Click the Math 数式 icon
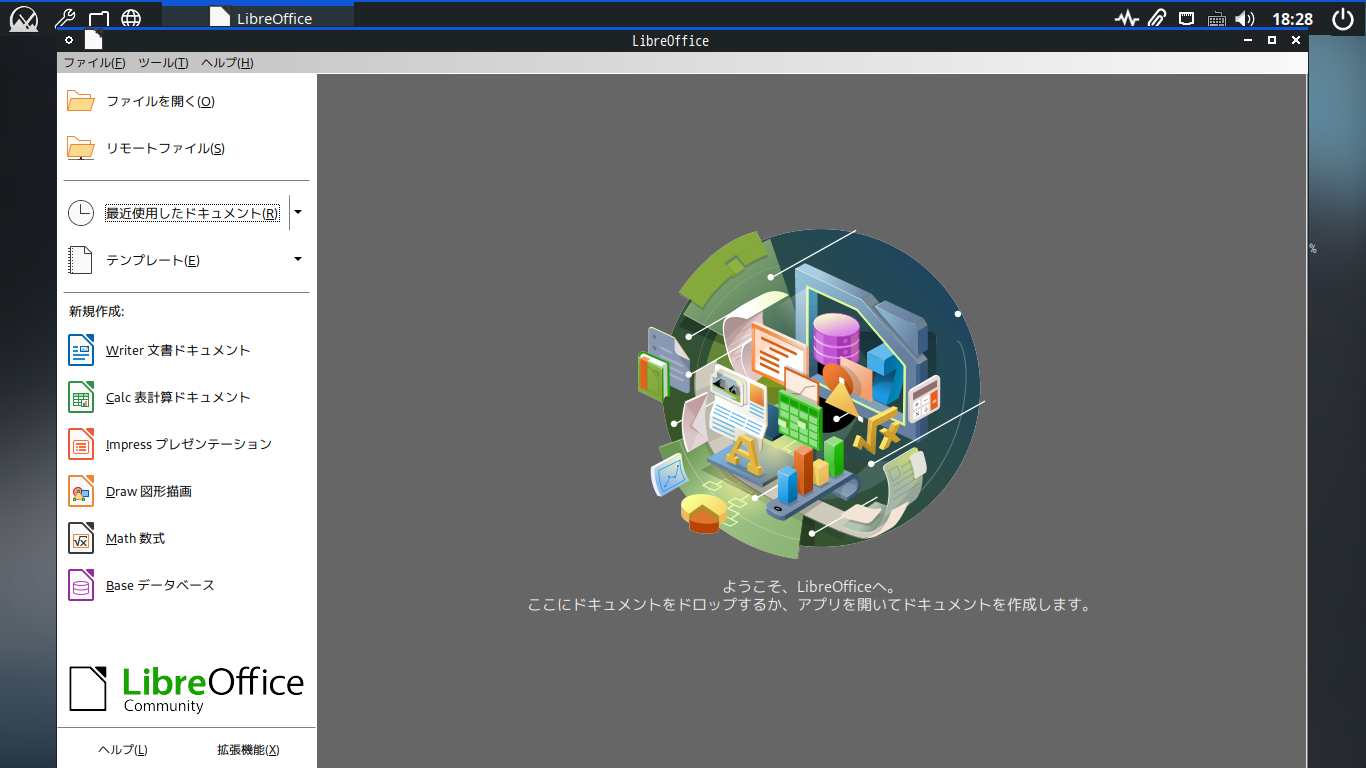This screenshot has width=1366, height=768. pyautogui.click(x=81, y=538)
